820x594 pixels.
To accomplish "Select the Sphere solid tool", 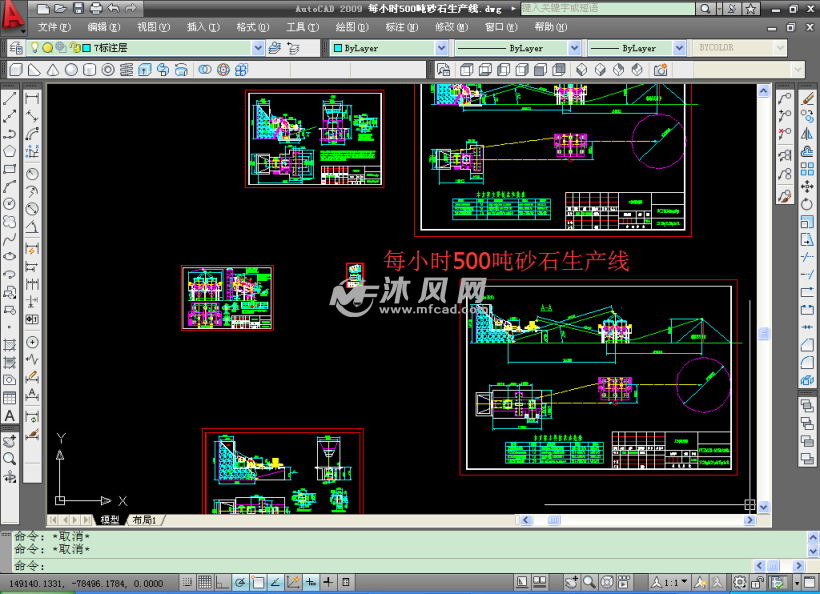I will coord(71,70).
